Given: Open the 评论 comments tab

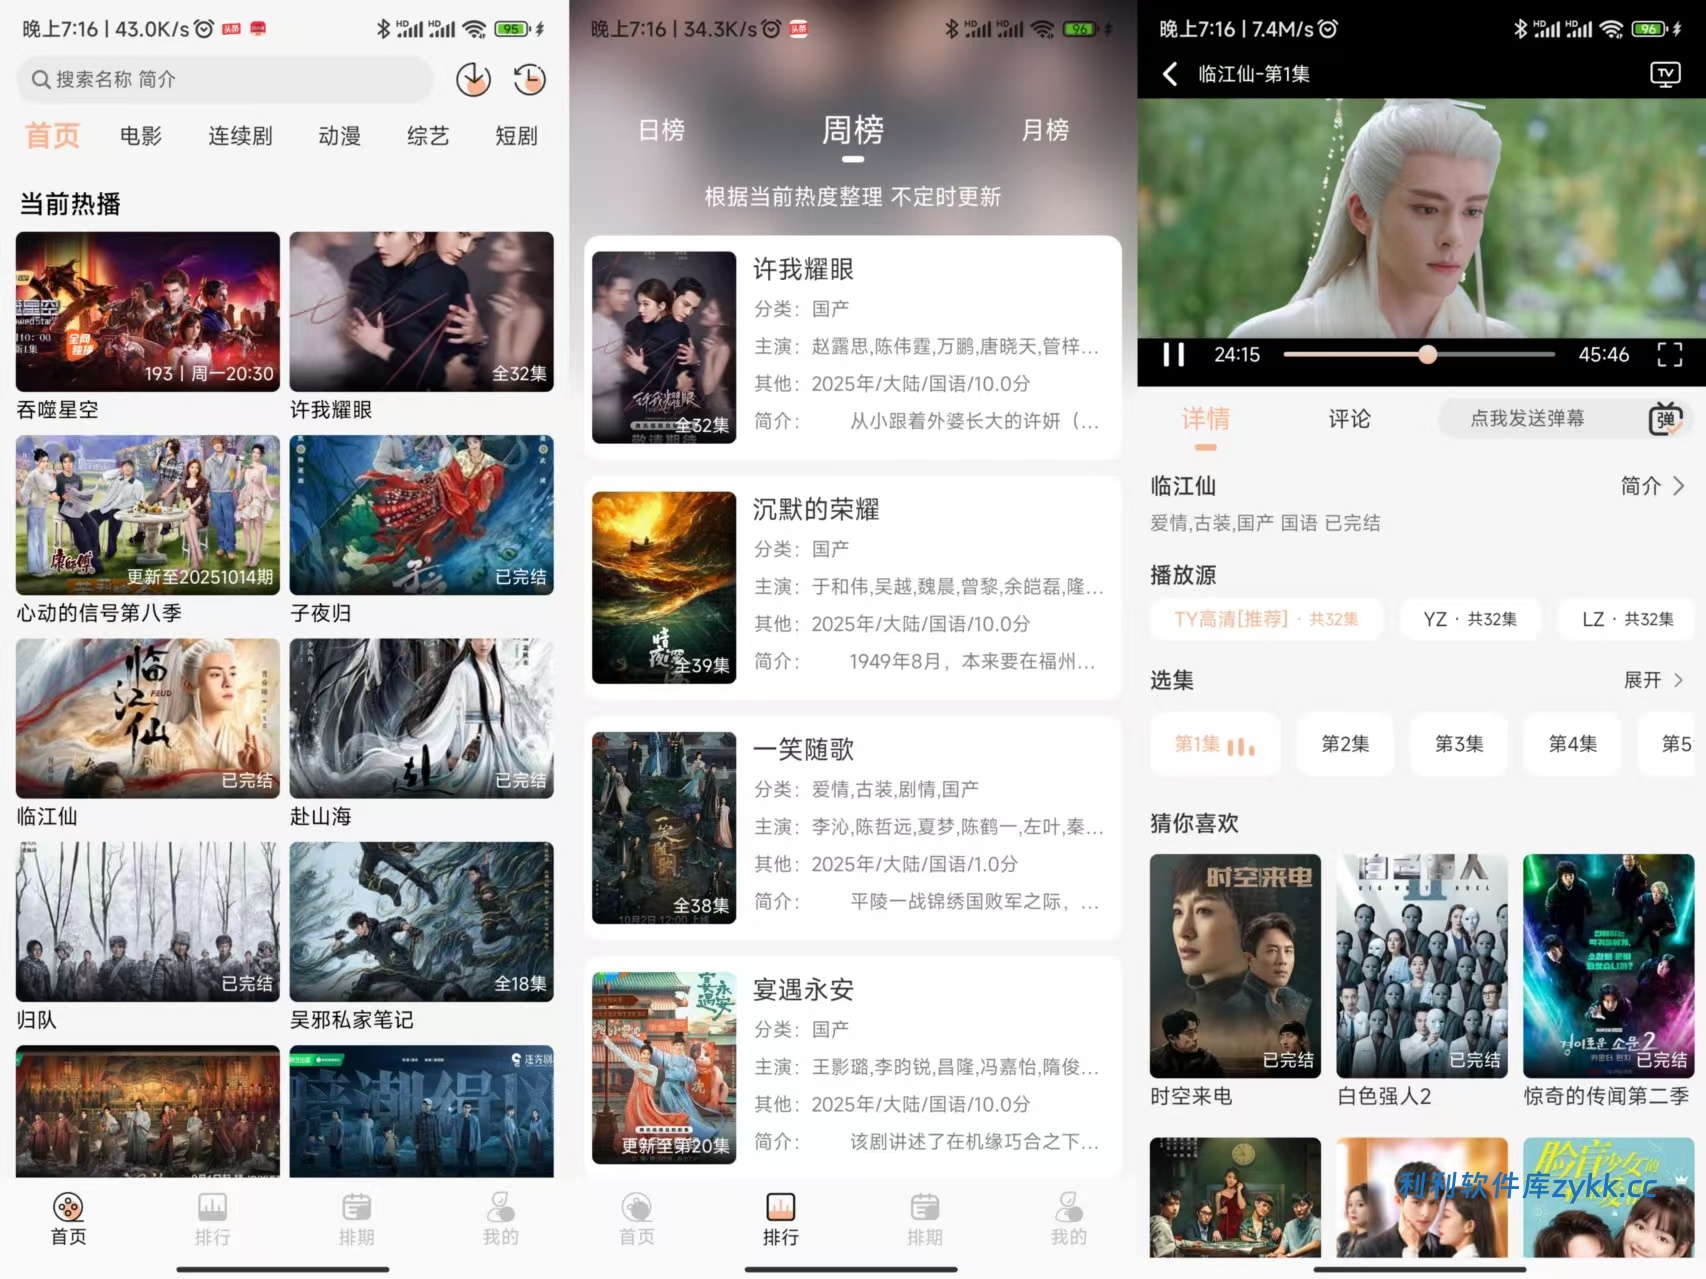Looking at the screenshot, I should [x=1349, y=419].
